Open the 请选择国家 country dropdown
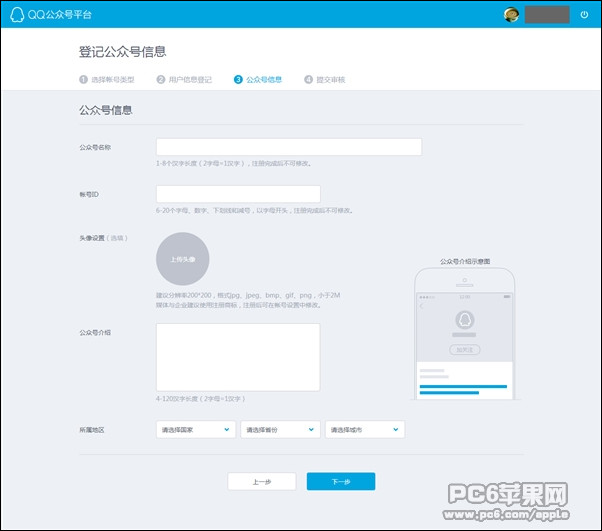Image resolution: width=602 pixels, height=531 pixels. pos(196,429)
